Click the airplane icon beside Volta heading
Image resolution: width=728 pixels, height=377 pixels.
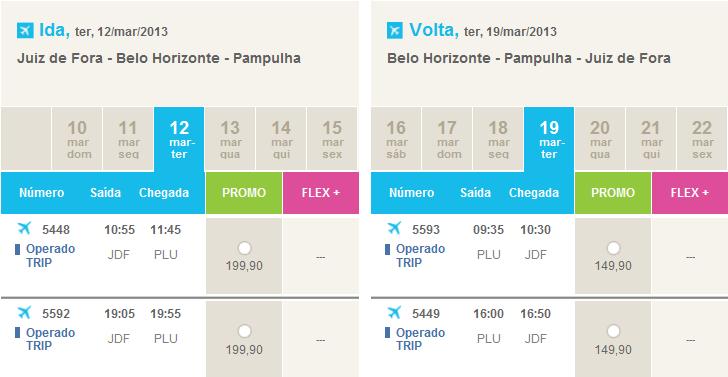(x=395, y=31)
